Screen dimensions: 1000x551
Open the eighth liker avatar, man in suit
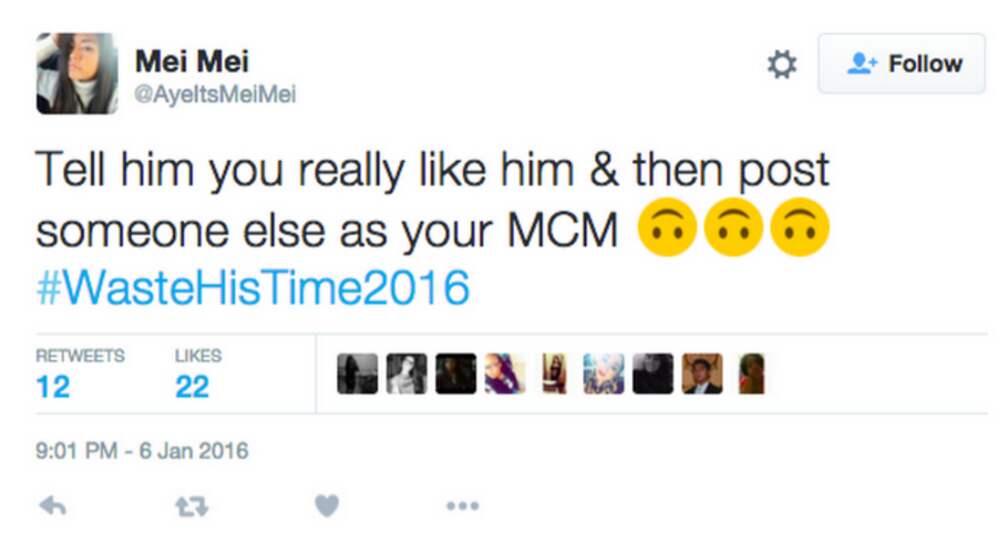(x=702, y=374)
